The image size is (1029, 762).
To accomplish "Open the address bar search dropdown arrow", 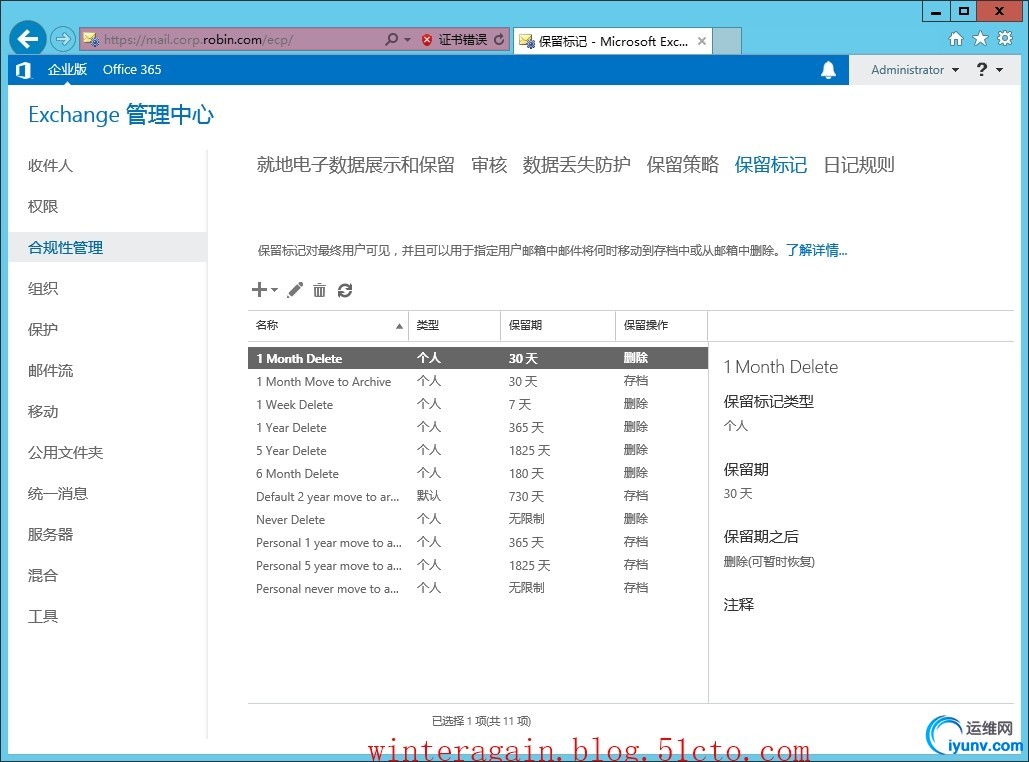I will click(408, 39).
